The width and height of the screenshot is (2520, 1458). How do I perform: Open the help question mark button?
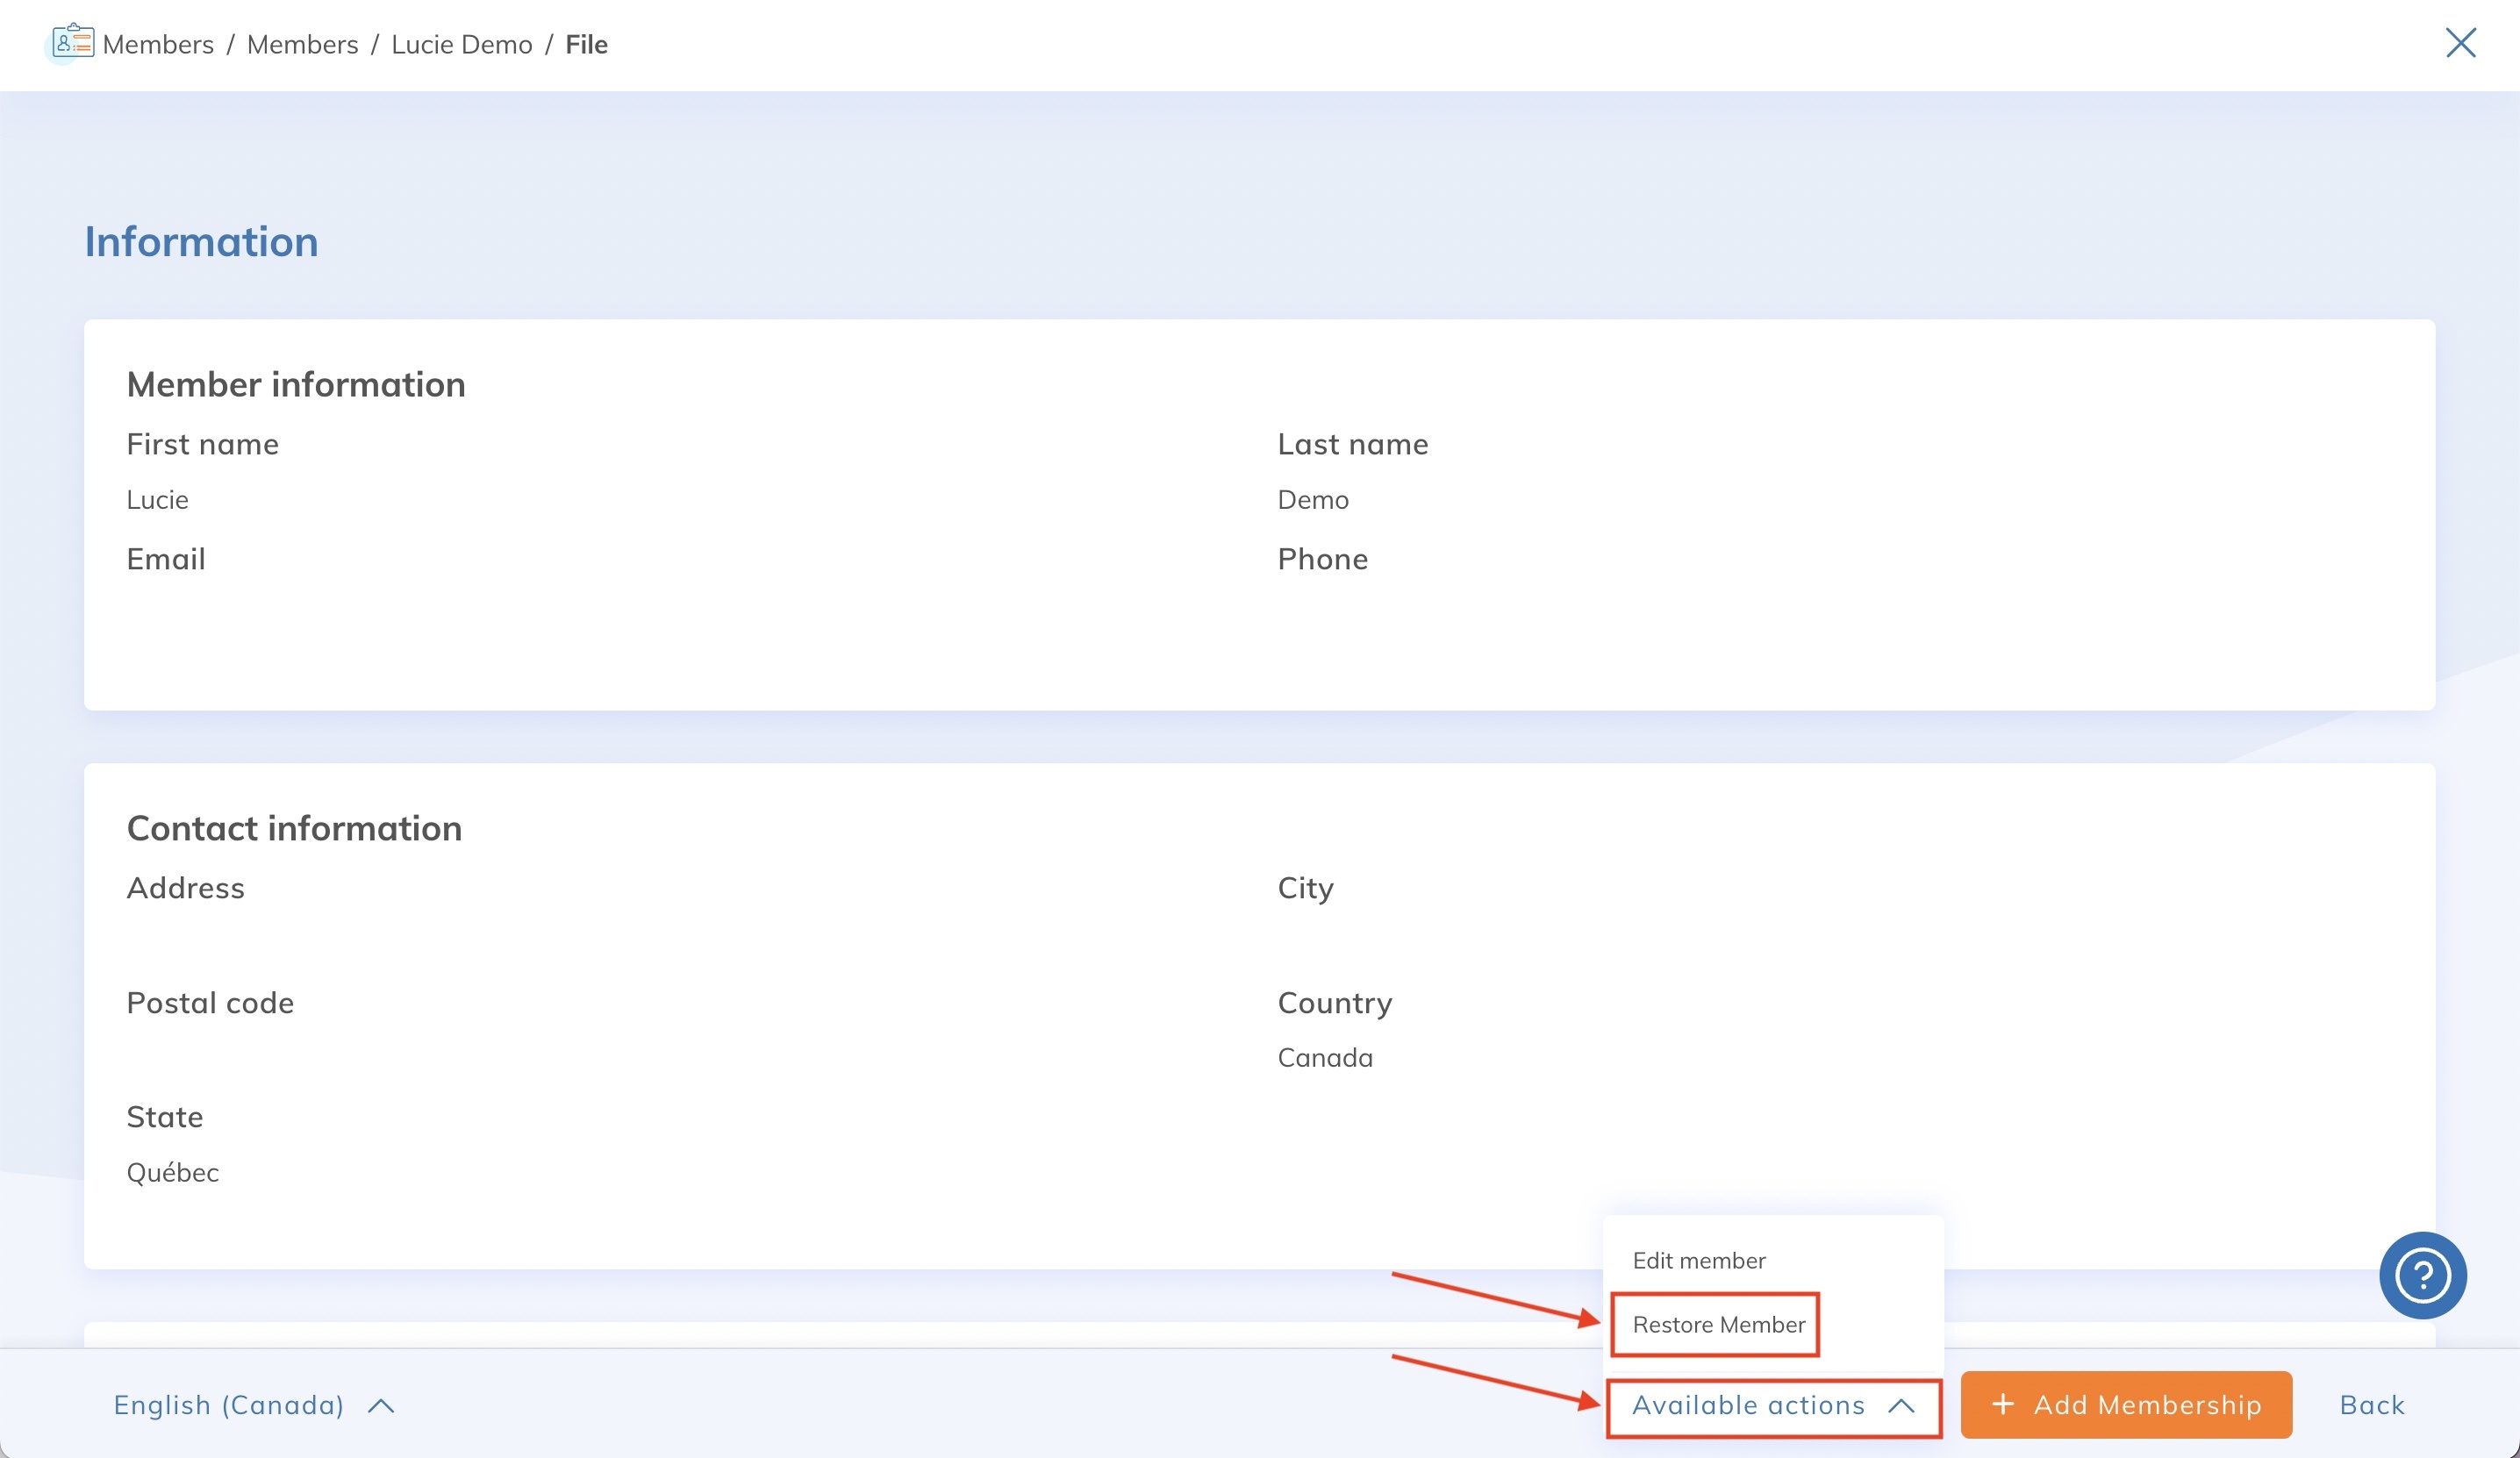point(2422,1275)
